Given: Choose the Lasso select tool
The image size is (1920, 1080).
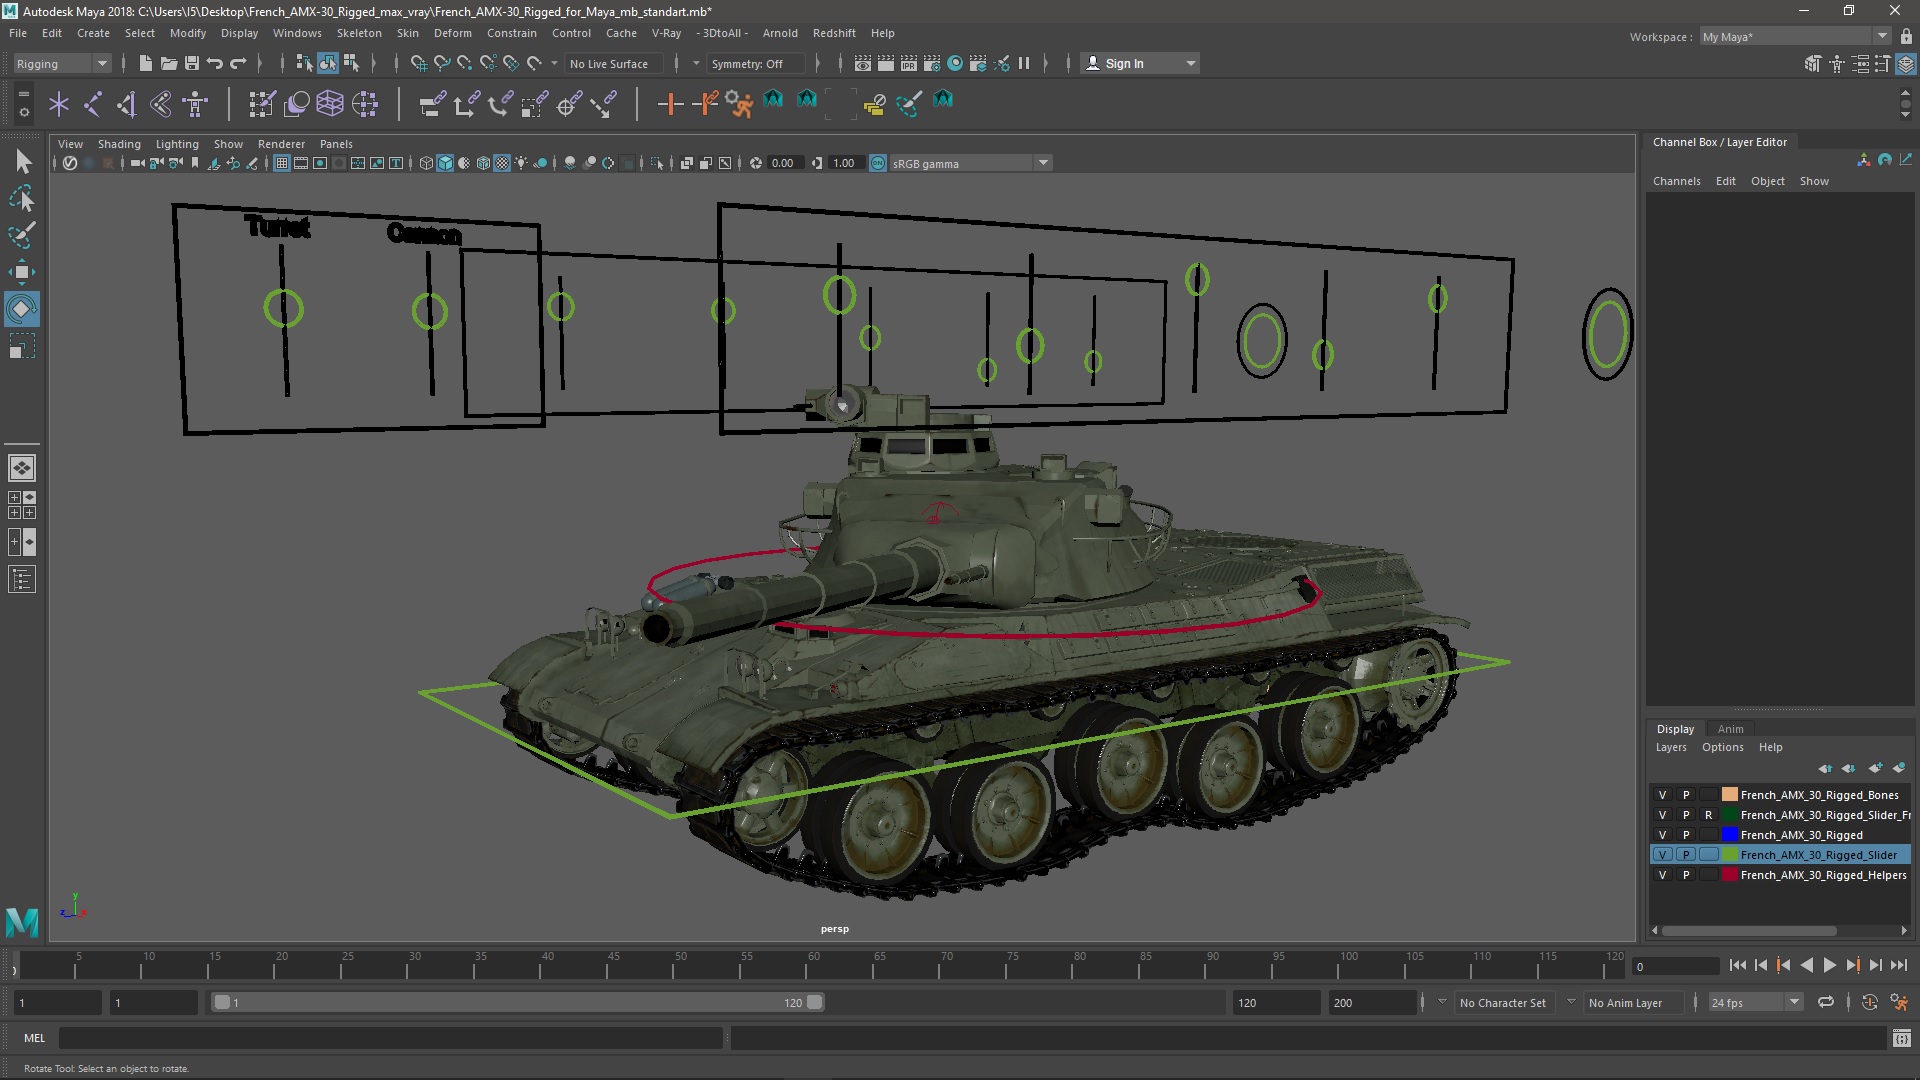Looking at the screenshot, I should (x=22, y=198).
